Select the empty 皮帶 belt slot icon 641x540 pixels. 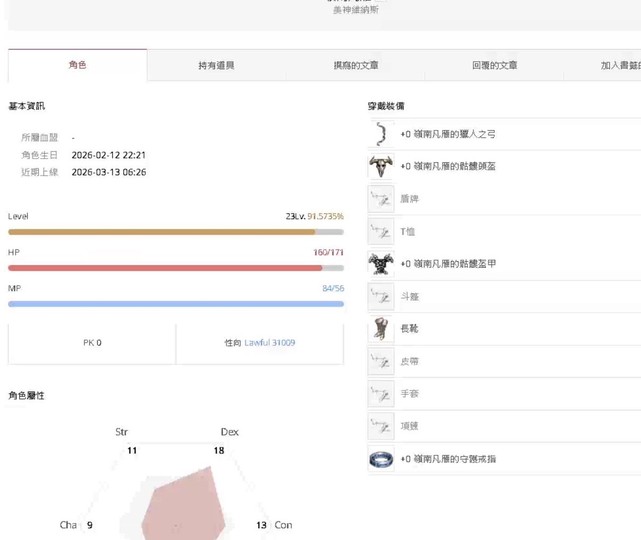pos(381,361)
